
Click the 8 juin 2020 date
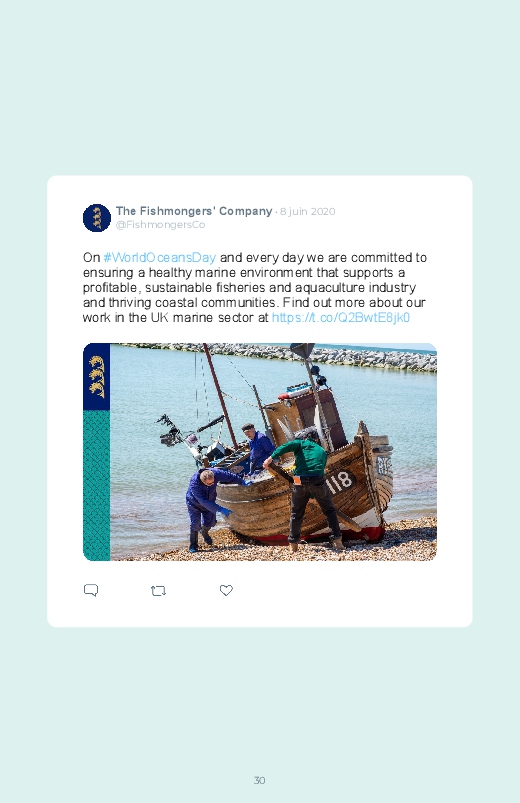pos(307,212)
